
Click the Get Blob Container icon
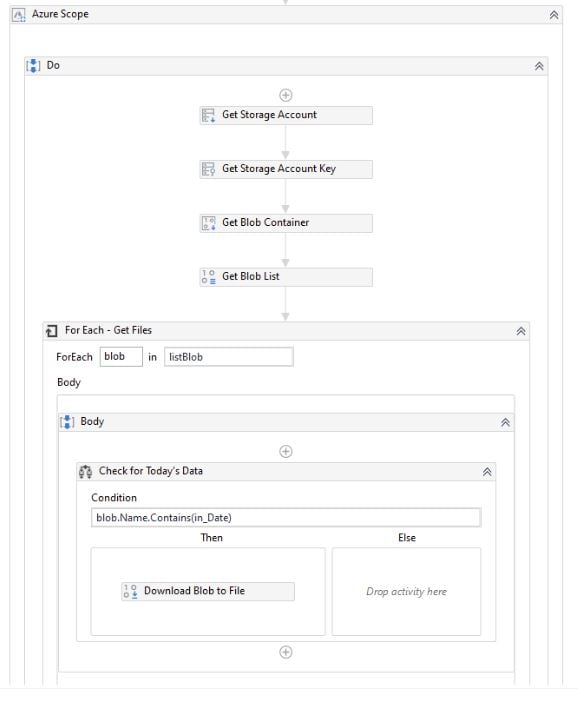(209, 223)
